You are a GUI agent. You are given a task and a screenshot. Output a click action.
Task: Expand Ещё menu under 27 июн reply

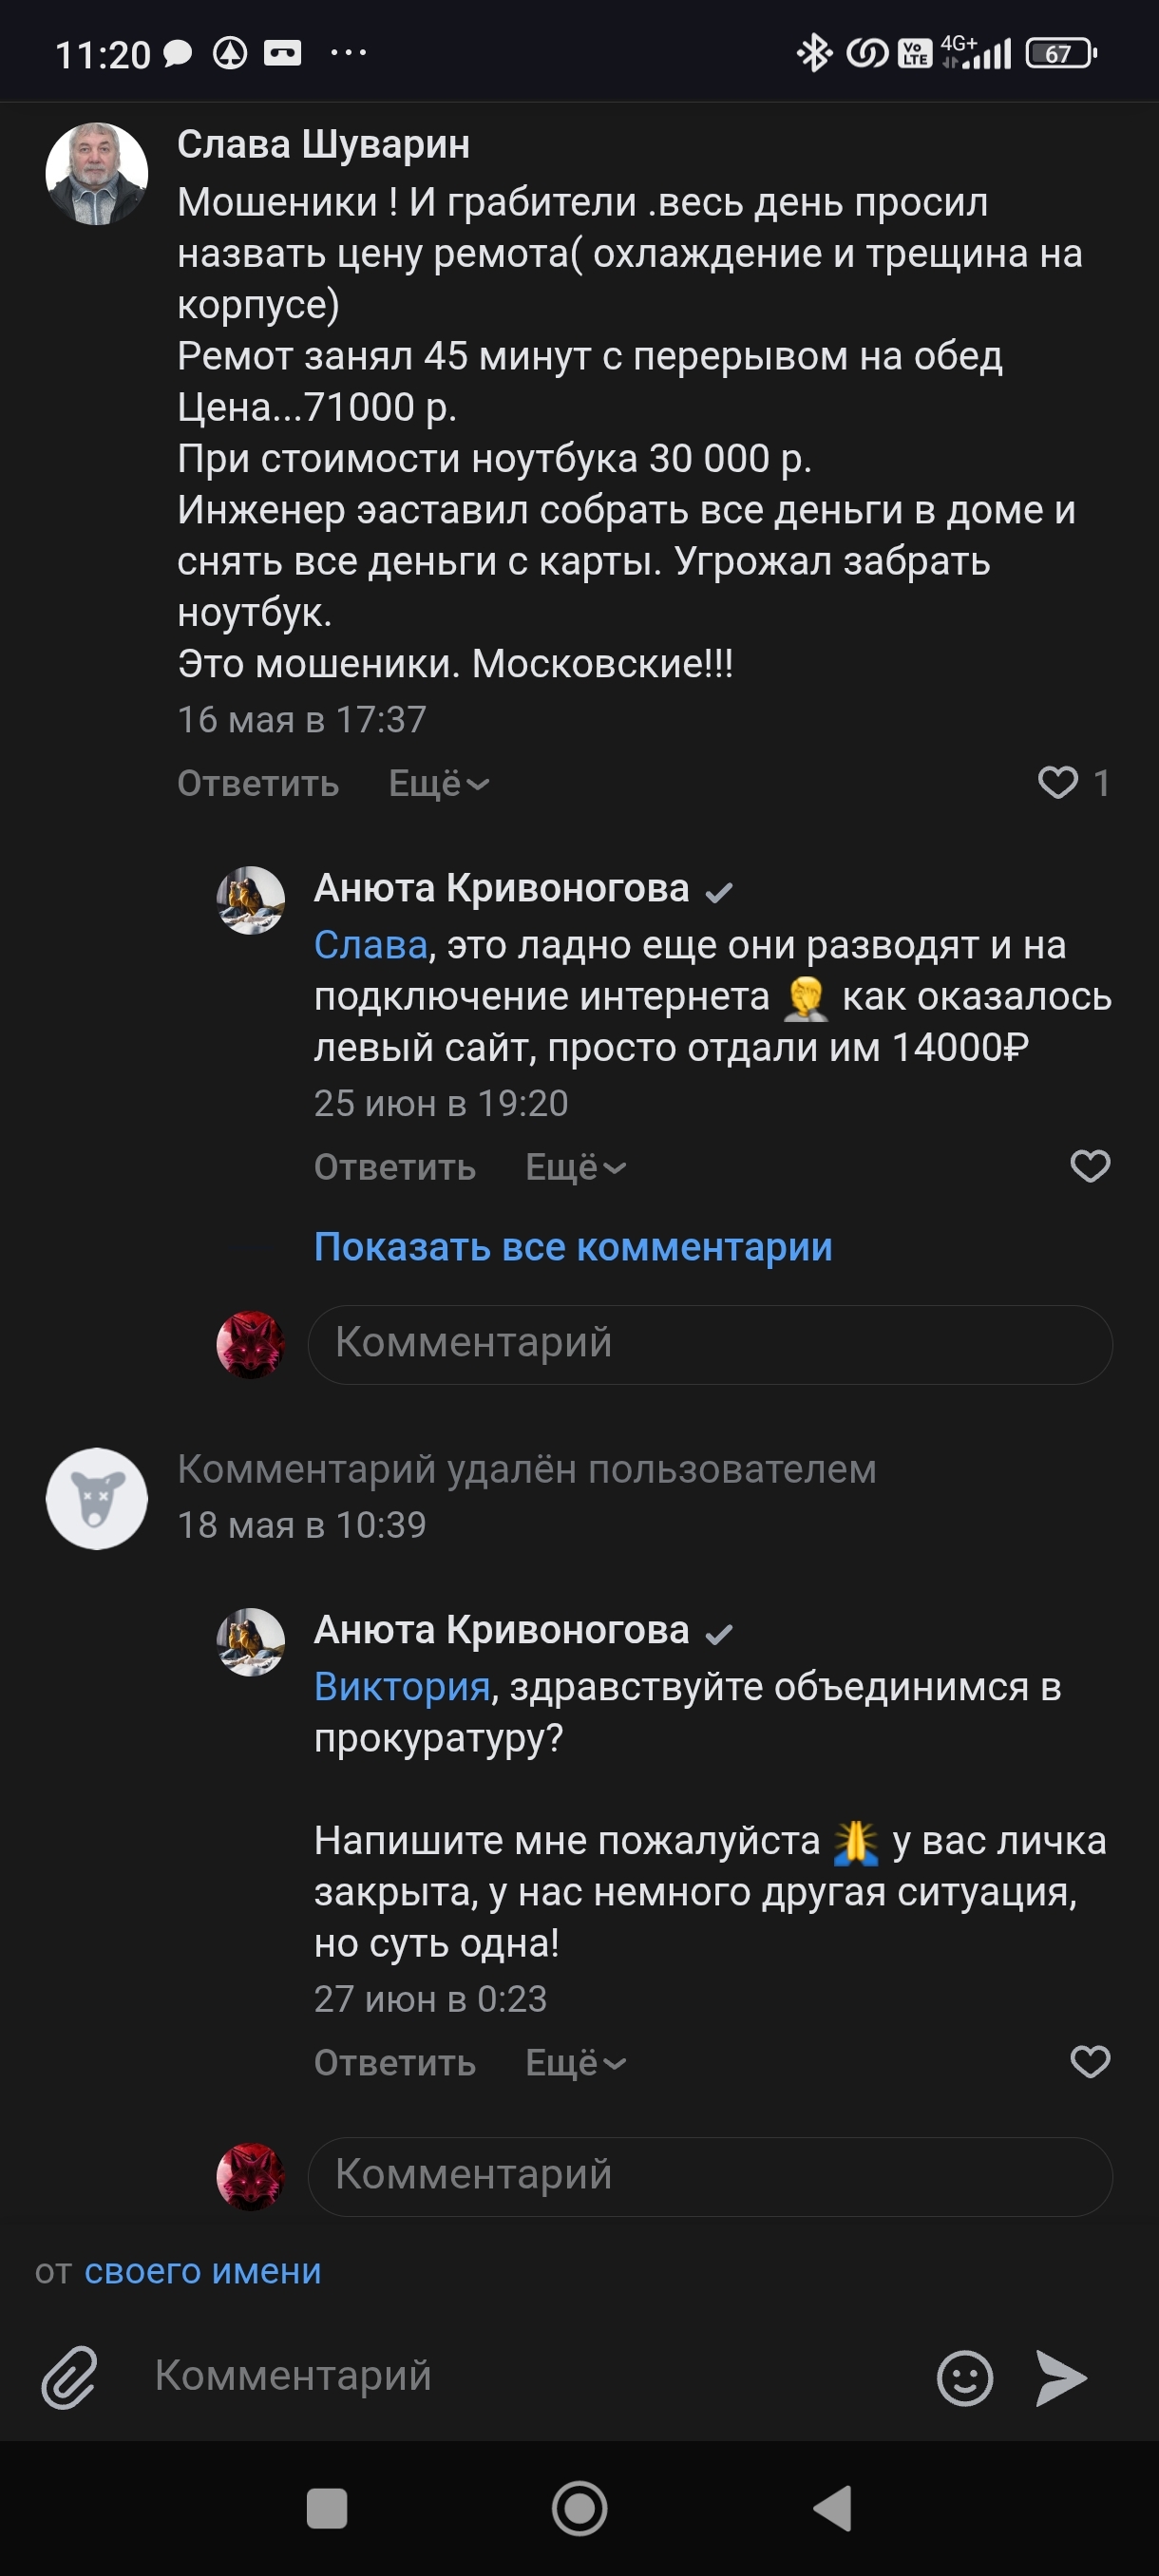click(575, 2063)
